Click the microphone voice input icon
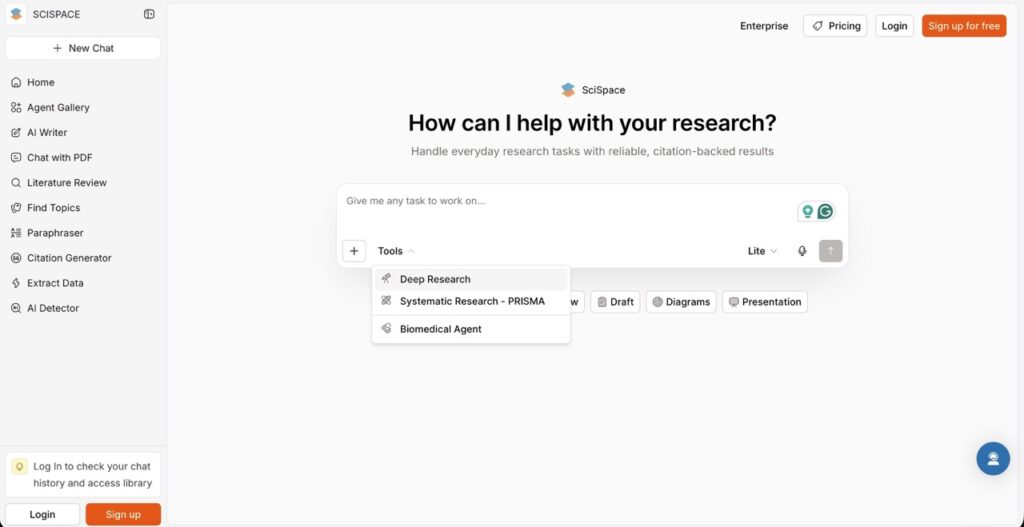Image resolution: width=1024 pixels, height=527 pixels. point(802,251)
